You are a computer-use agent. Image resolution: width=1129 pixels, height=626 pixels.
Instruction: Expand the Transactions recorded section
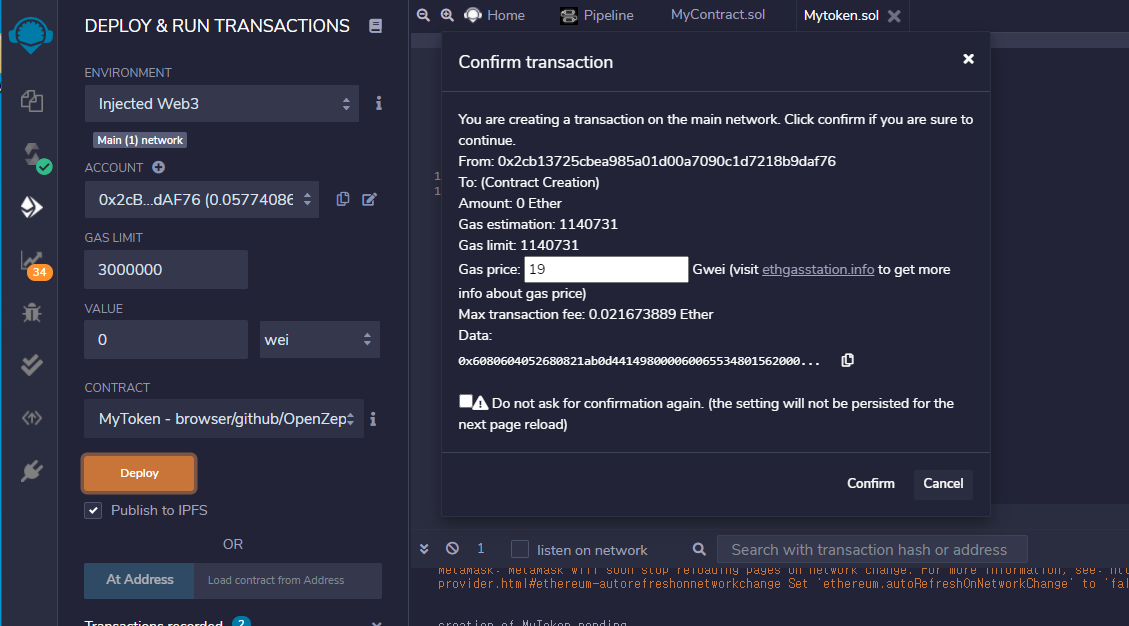pyautogui.click(x=377, y=622)
